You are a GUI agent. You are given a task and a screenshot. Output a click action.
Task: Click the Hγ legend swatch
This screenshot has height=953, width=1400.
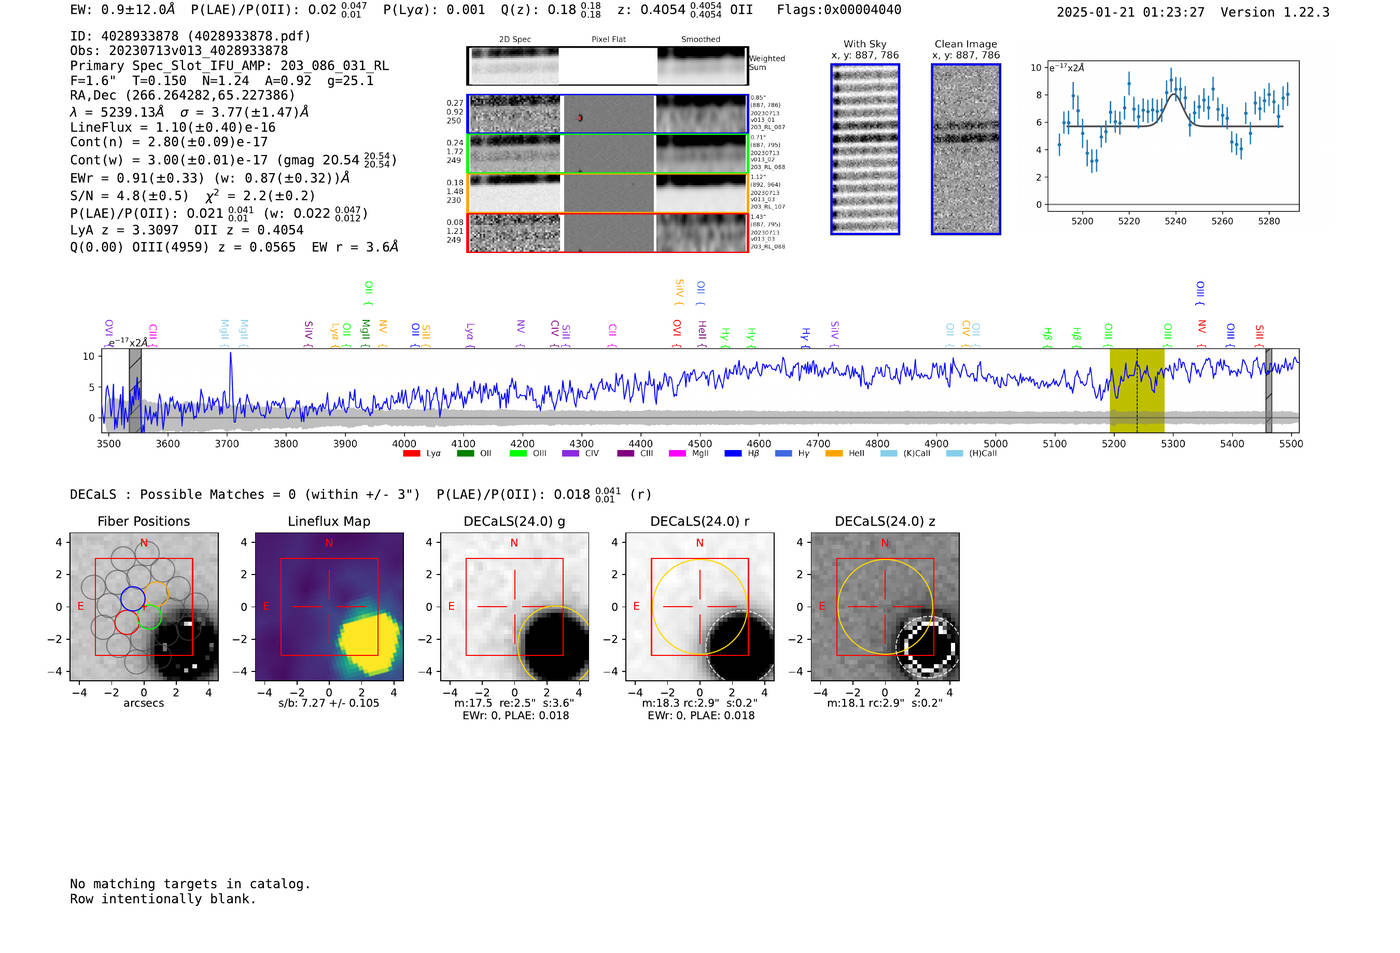[783, 453]
